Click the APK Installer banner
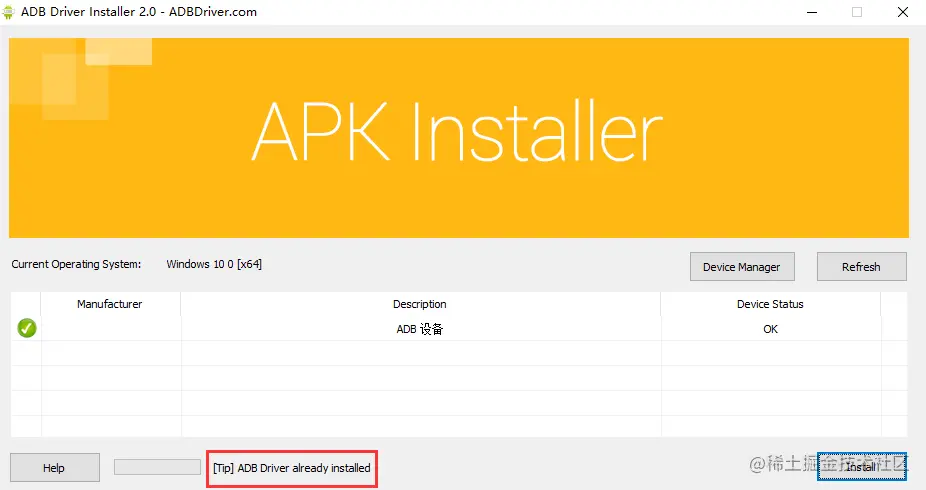The height and width of the screenshot is (490, 926). coord(458,138)
